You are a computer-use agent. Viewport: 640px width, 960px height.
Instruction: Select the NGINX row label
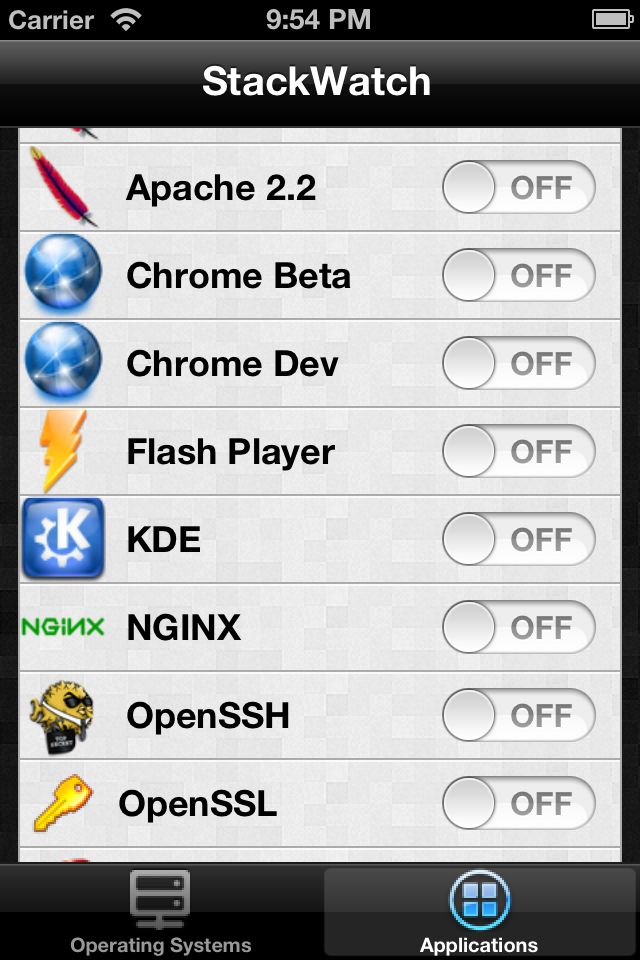click(184, 628)
